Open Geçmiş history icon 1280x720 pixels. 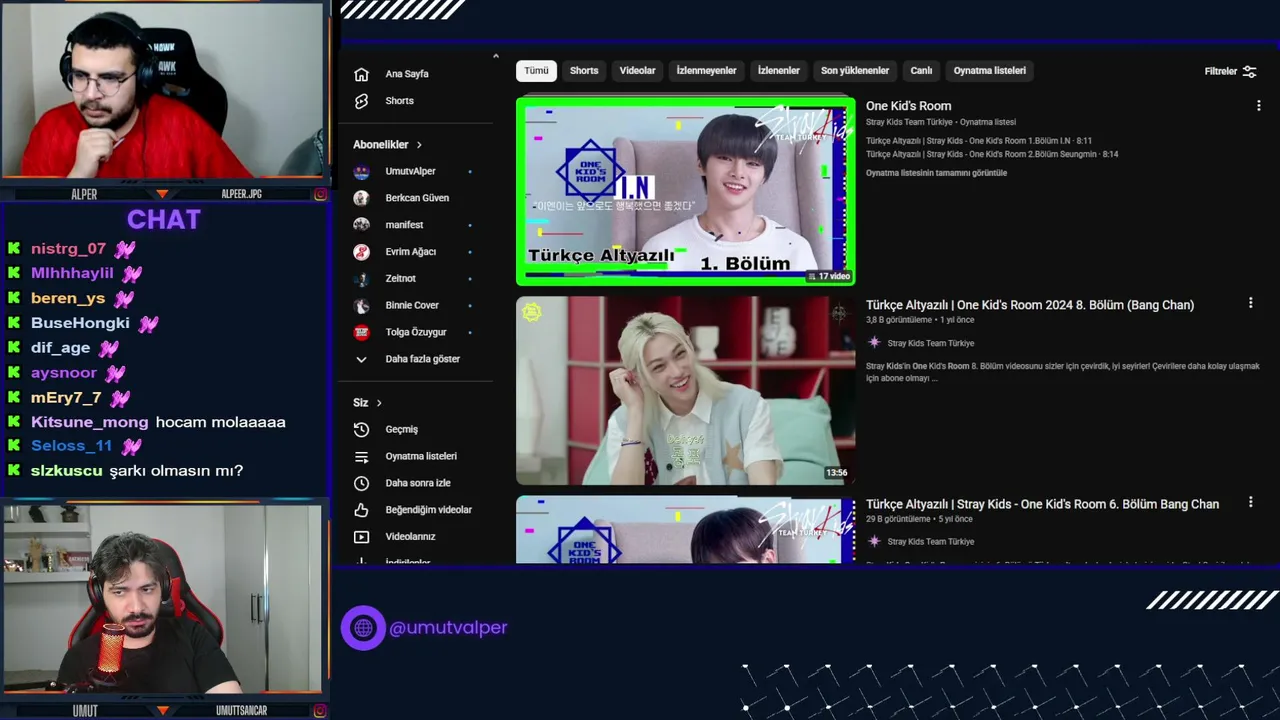click(x=361, y=429)
